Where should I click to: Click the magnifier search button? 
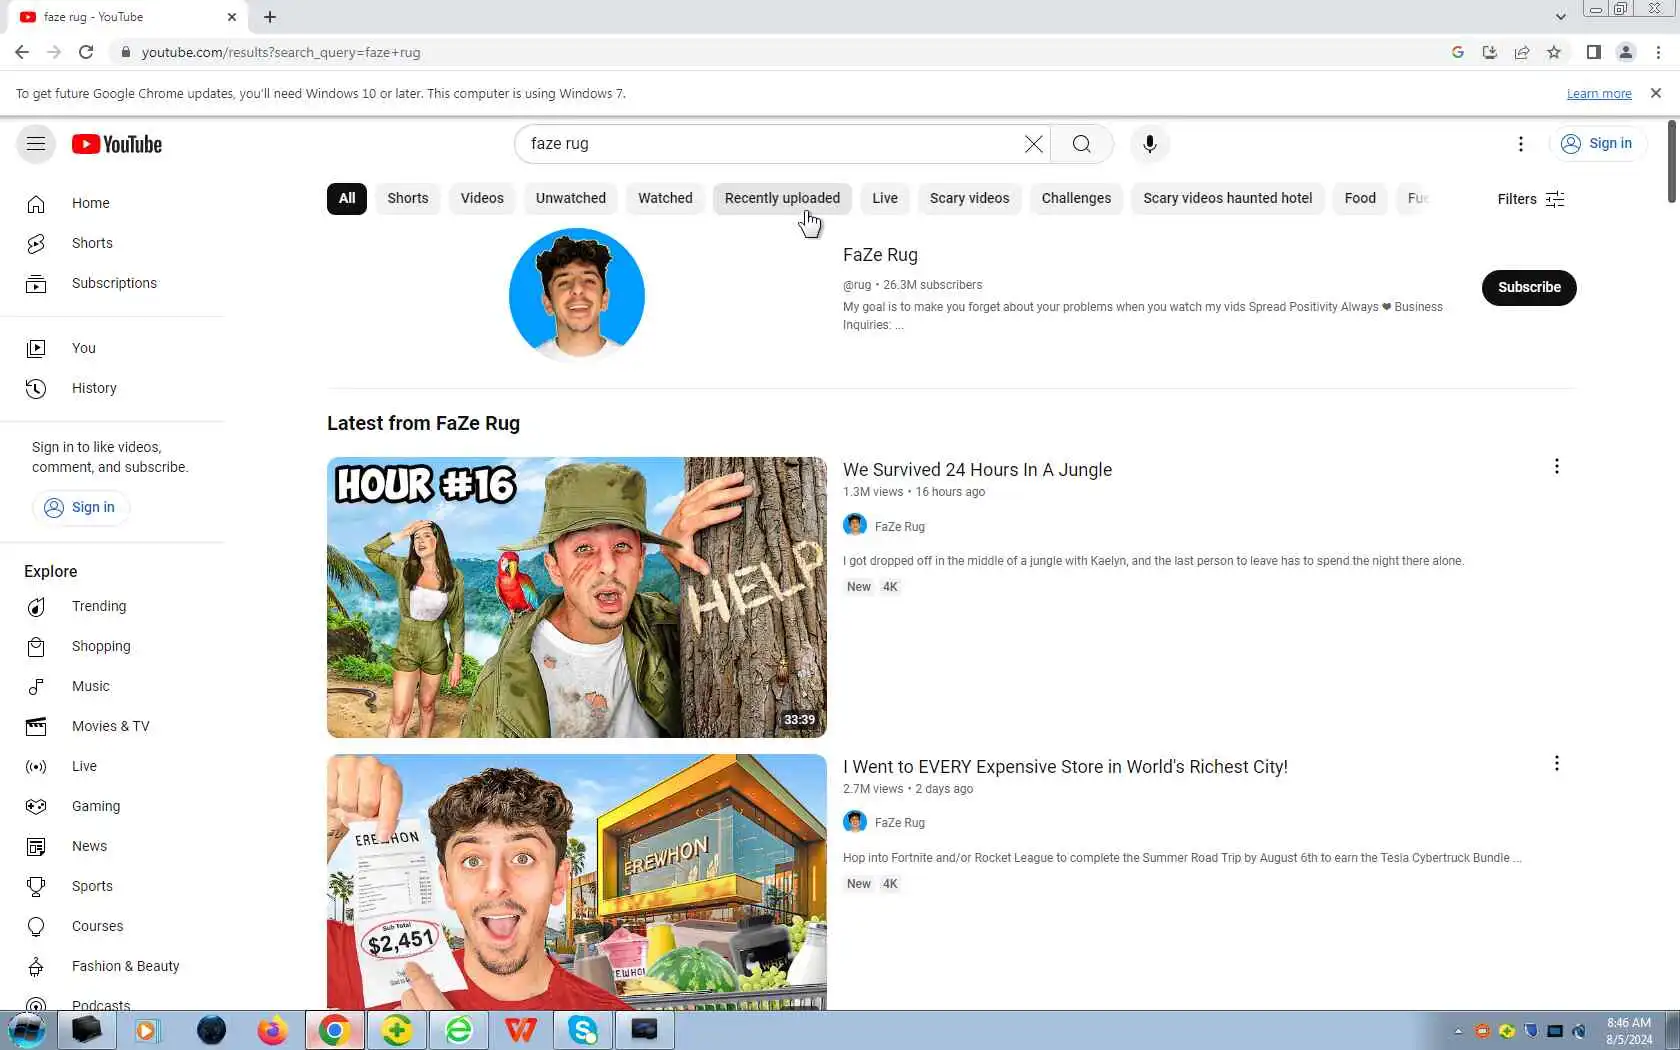tap(1082, 144)
